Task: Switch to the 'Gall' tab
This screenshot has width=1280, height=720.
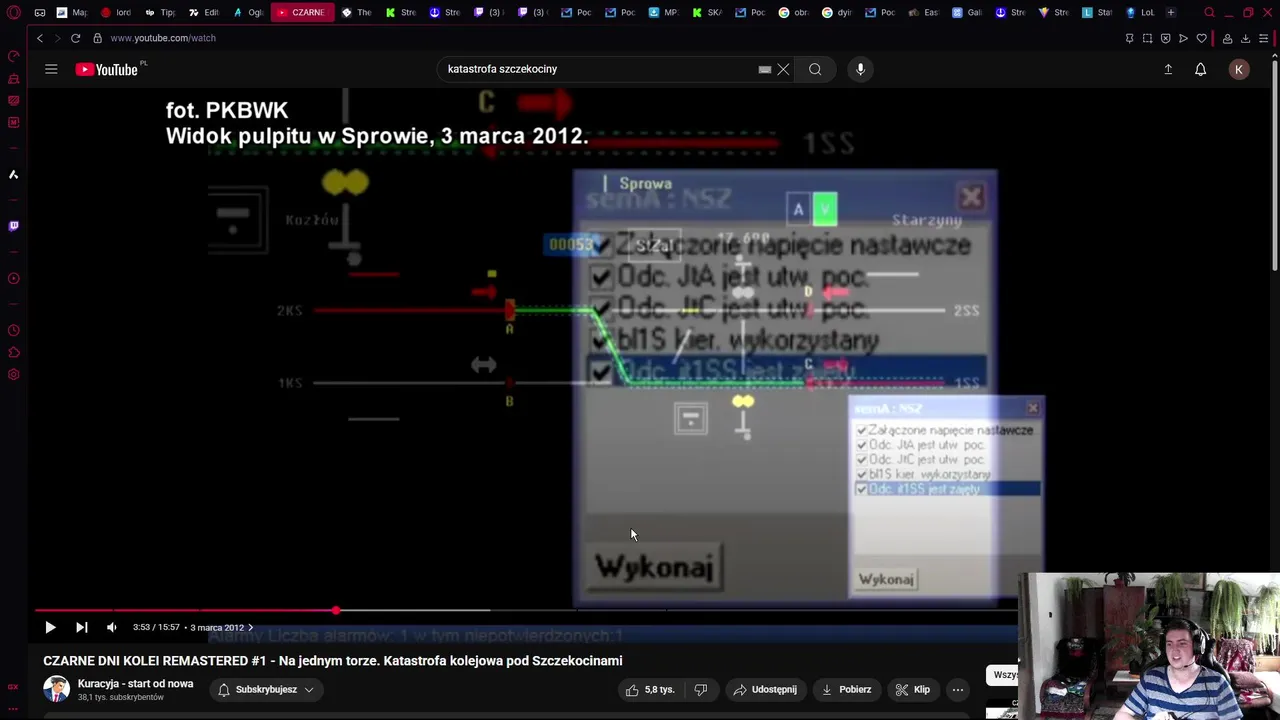Action: coord(967,13)
